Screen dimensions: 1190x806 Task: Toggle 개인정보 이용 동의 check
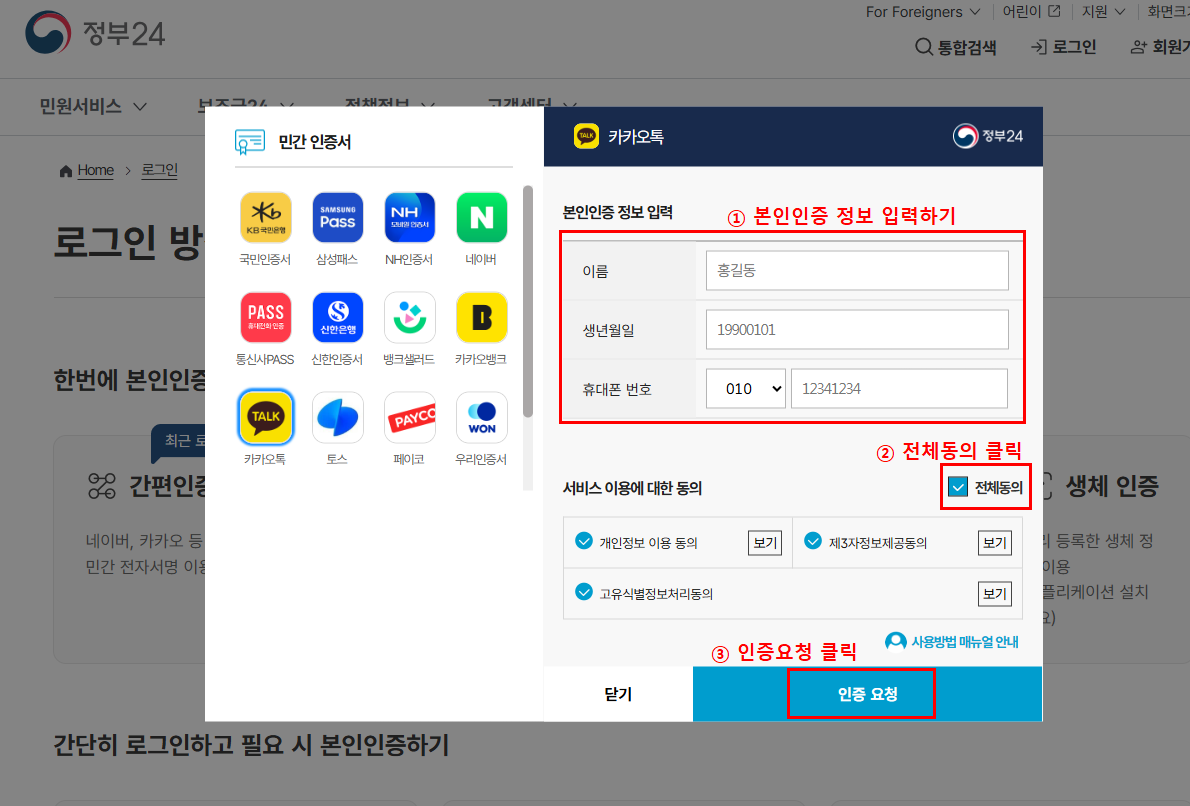pos(584,540)
